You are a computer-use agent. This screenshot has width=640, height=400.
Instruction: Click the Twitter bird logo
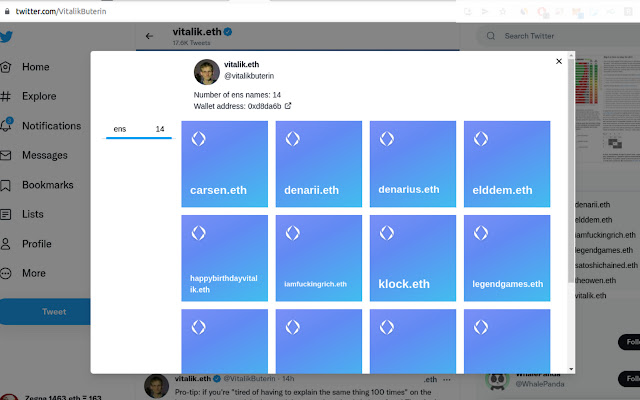6,37
